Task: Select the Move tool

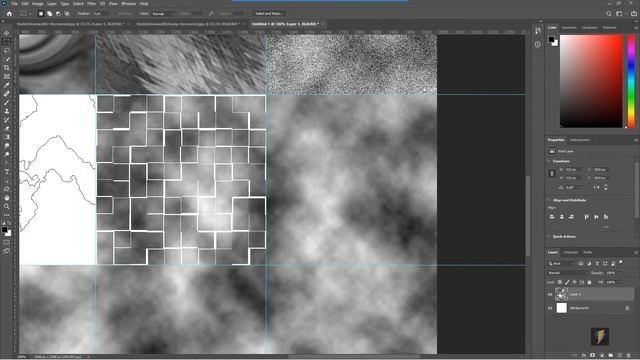Action: (7, 33)
